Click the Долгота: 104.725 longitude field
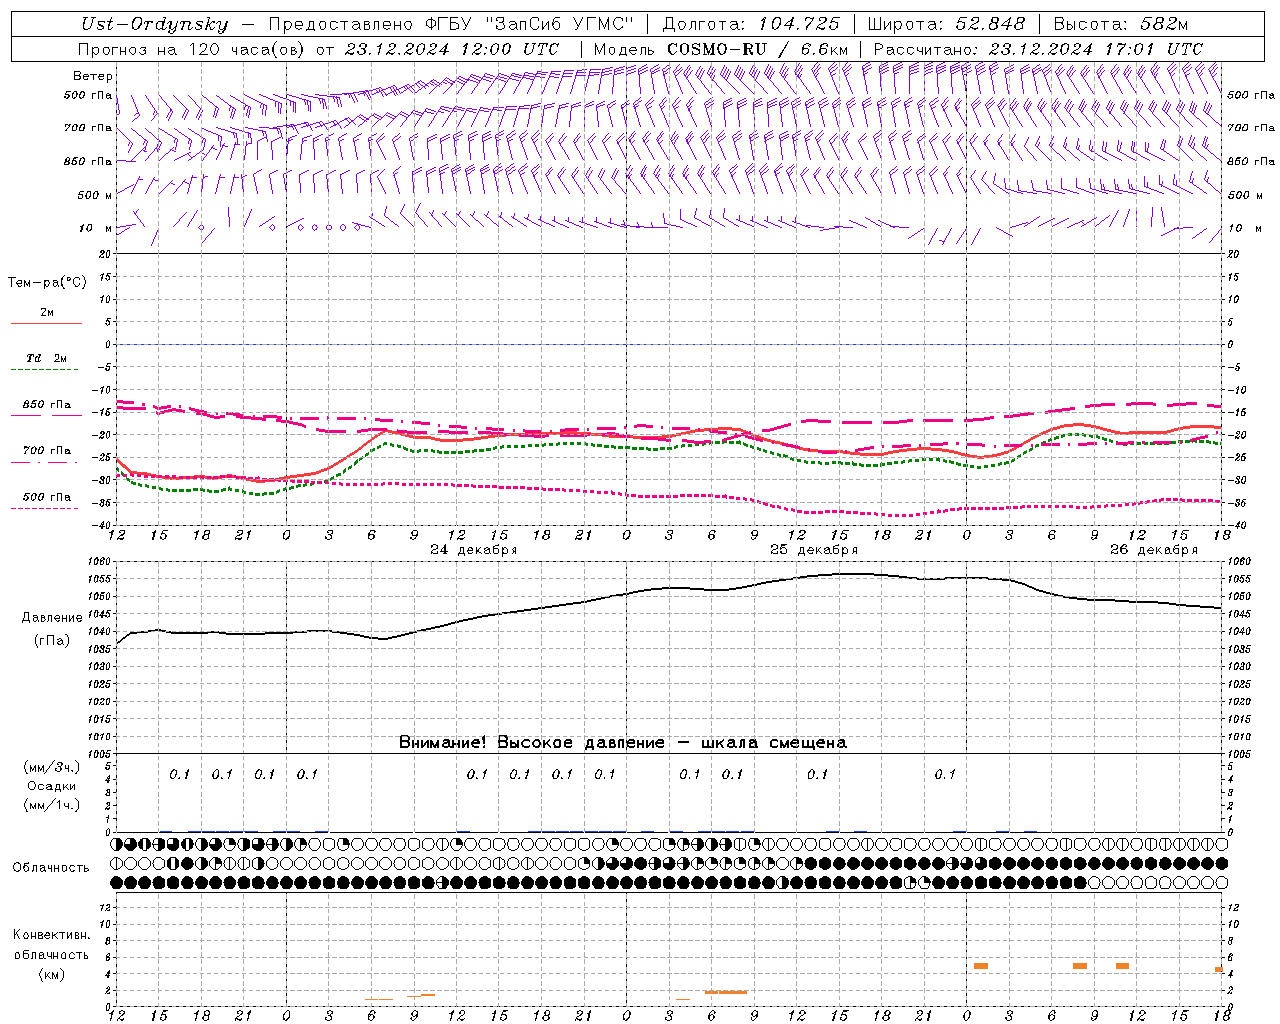The image size is (1280, 1024). point(751,24)
